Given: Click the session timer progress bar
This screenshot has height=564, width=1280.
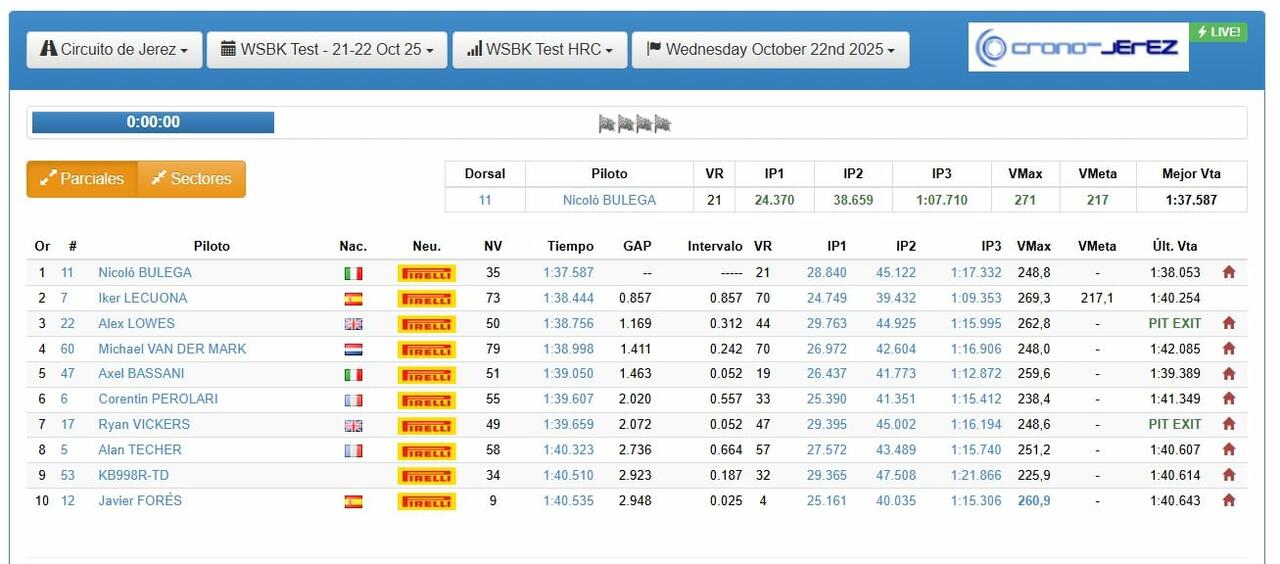Looking at the screenshot, I should coord(153,122).
